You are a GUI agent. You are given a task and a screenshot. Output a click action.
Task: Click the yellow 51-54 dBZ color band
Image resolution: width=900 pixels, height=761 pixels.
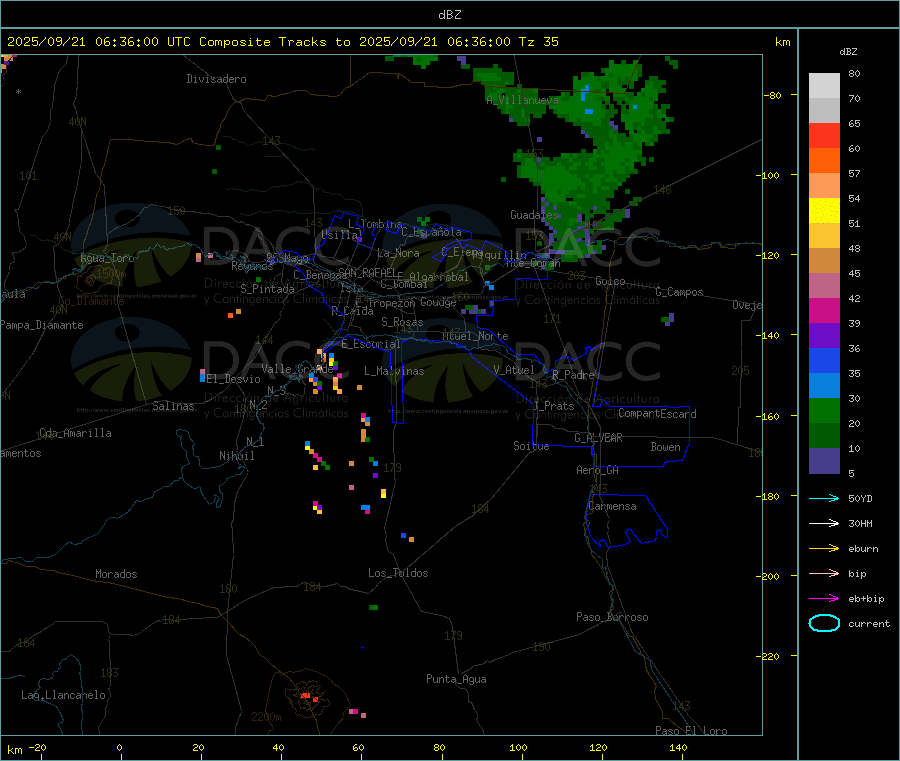pyautogui.click(x=824, y=210)
